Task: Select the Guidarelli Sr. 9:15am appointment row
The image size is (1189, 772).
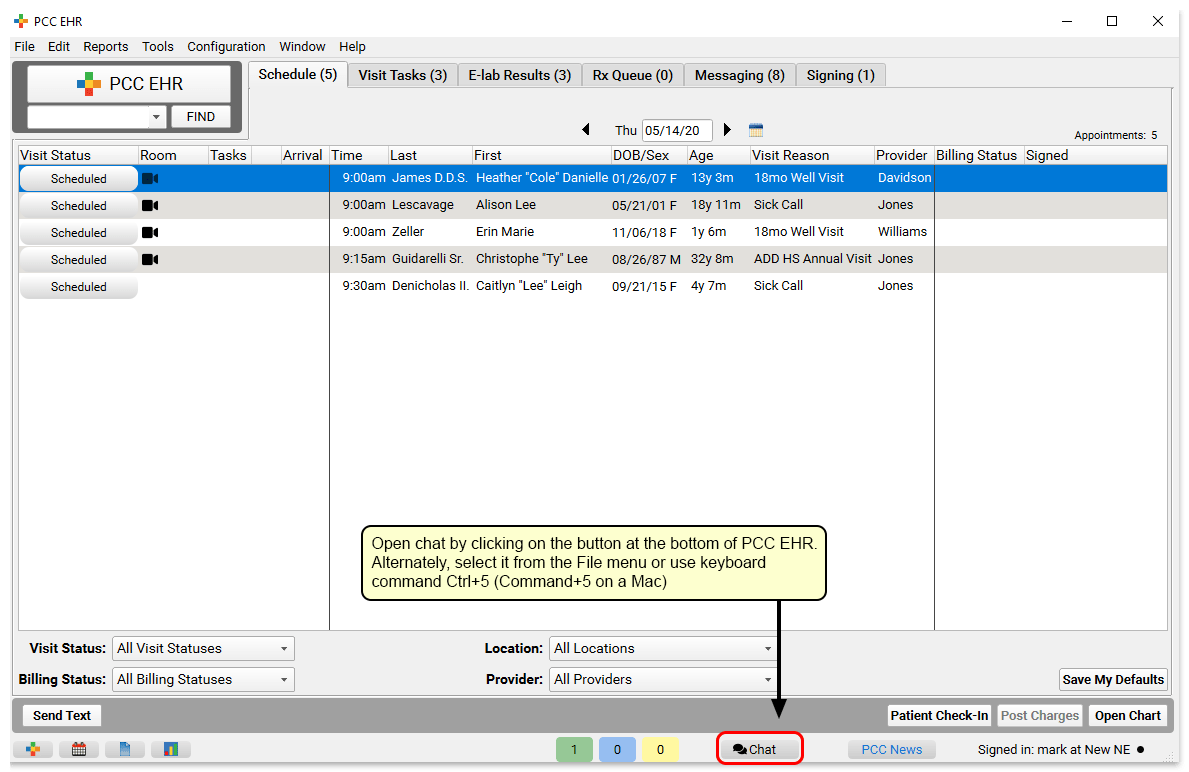Action: pos(593,259)
